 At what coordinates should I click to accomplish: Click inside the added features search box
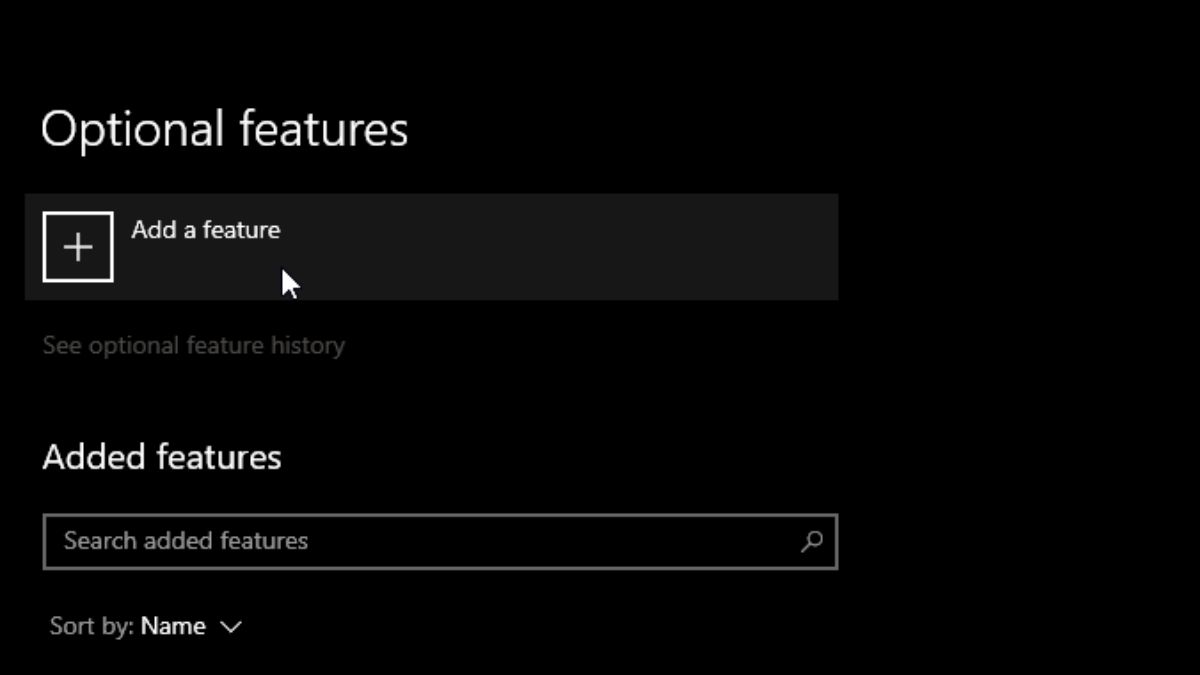point(420,541)
